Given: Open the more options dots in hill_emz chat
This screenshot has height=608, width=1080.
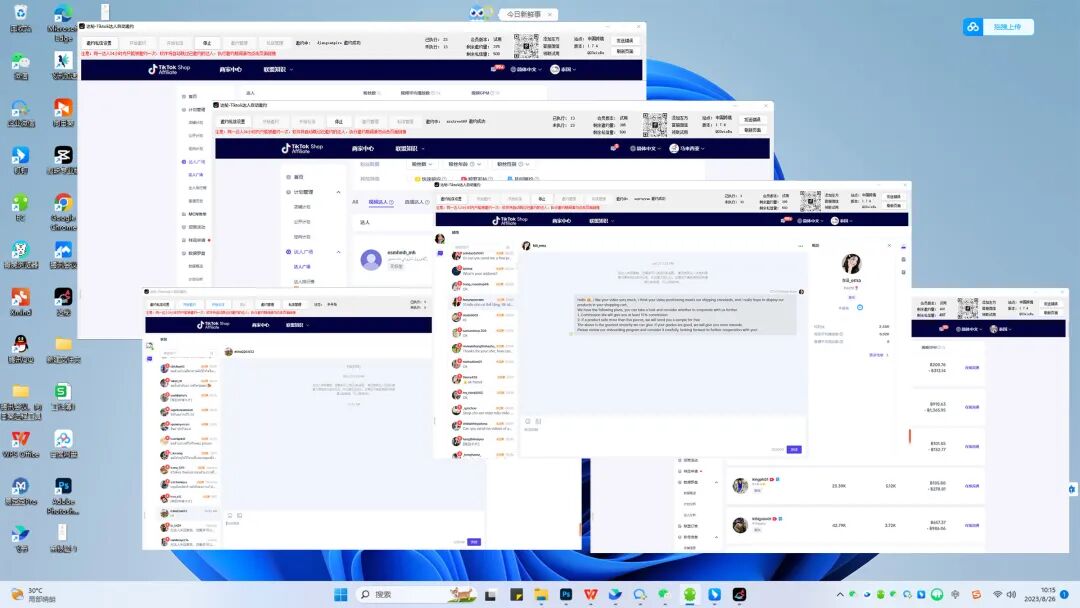Looking at the screenshot, I should 800,246.
